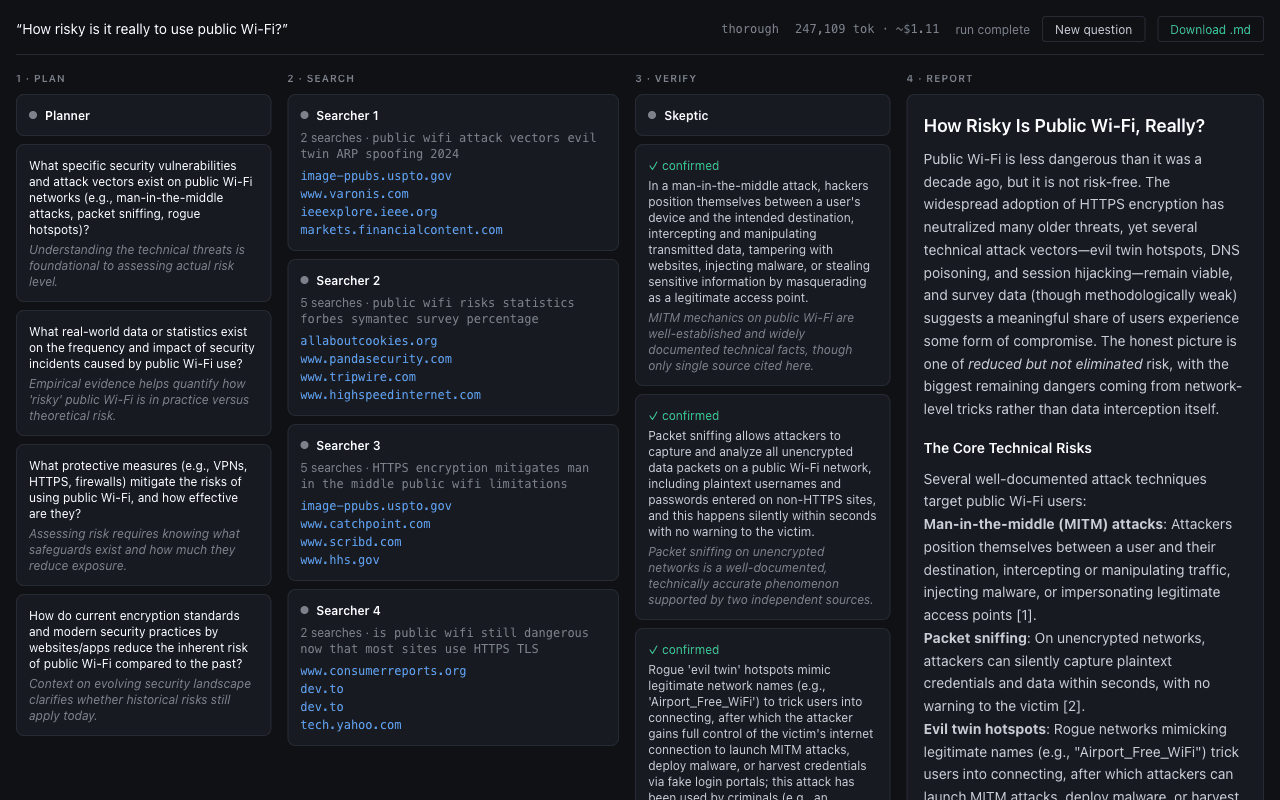Click the Skeptic status dot
This screenshot has height=800, width=1280.
coord(652,115)
